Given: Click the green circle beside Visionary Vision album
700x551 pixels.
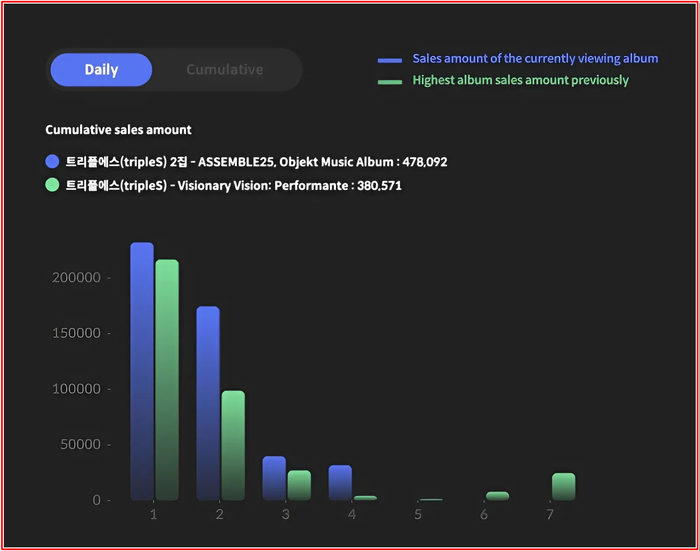Looking at the screenshot, I should click(x=52, y=184).
